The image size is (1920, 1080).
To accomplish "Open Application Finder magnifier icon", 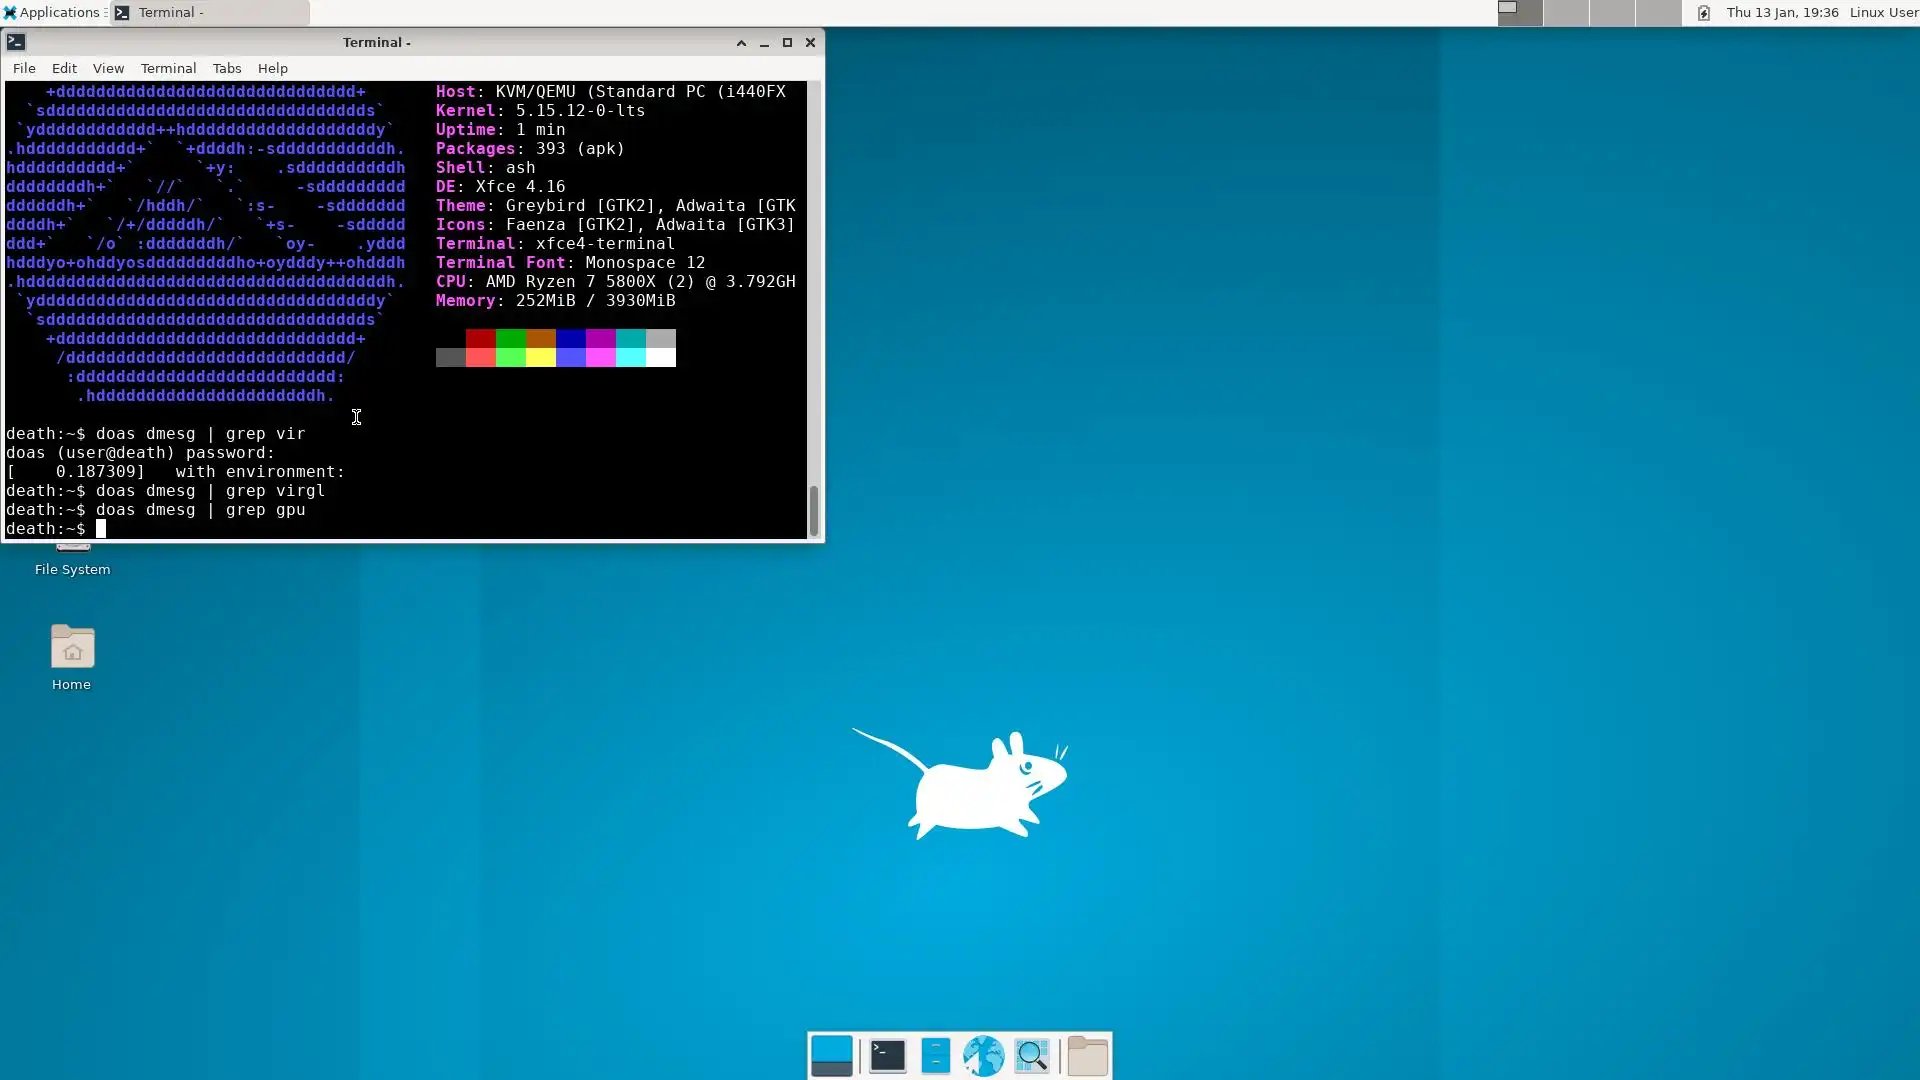I will [1032, 1056].
